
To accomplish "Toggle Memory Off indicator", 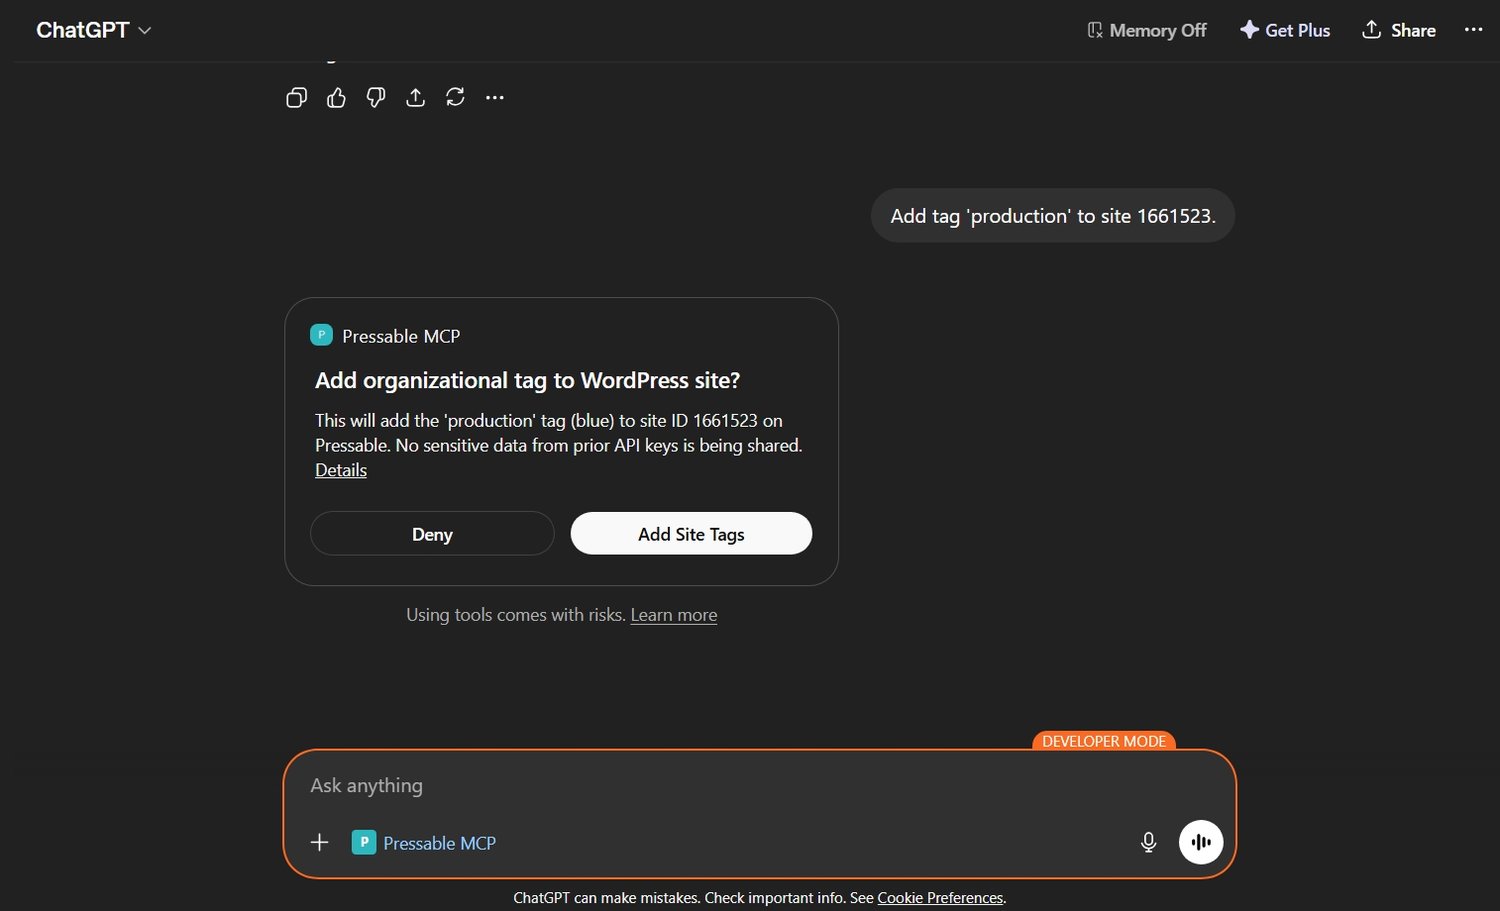I will pos(1147,30).
